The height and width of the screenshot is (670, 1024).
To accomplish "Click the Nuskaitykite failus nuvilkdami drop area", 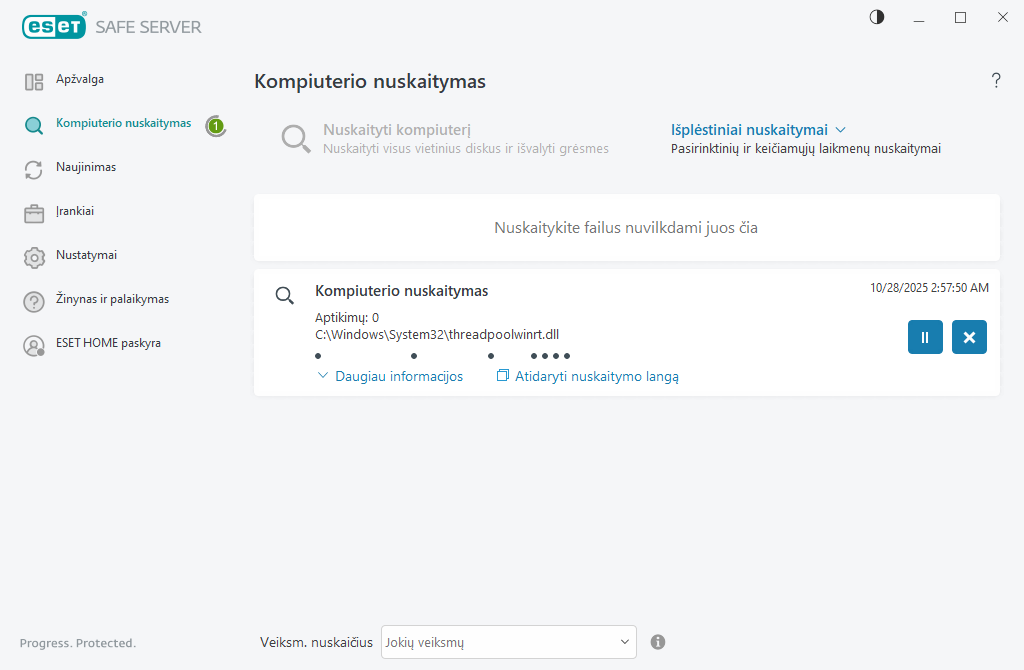I will pos(626,227).
